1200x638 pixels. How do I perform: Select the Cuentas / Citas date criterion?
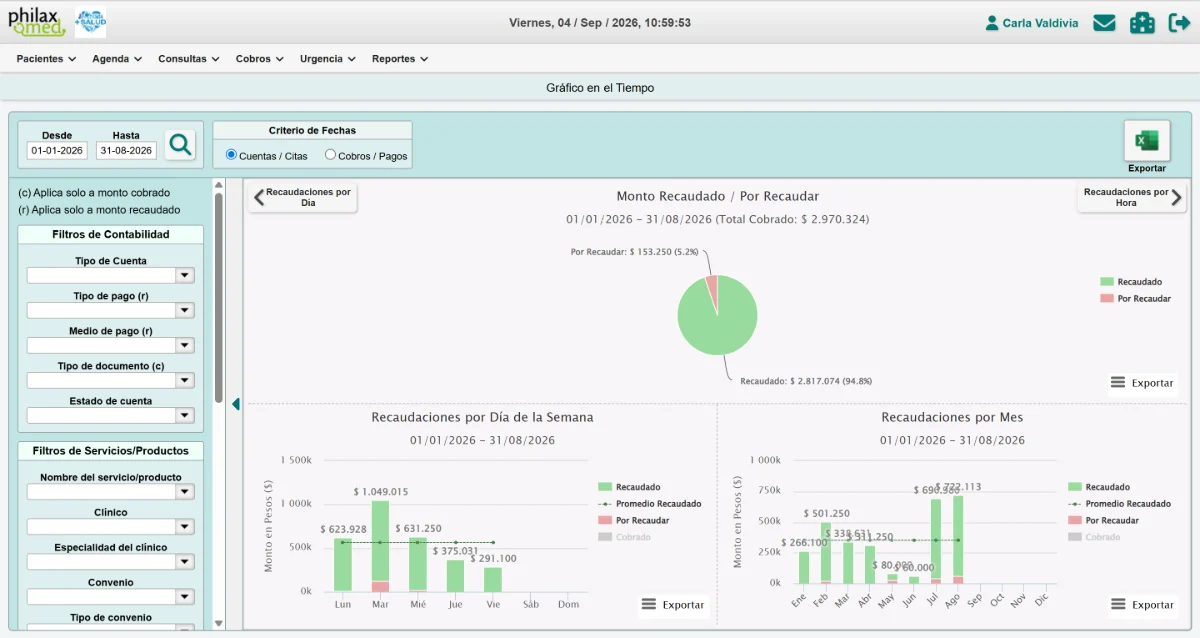pyautogui.click(x=231, y=155)
